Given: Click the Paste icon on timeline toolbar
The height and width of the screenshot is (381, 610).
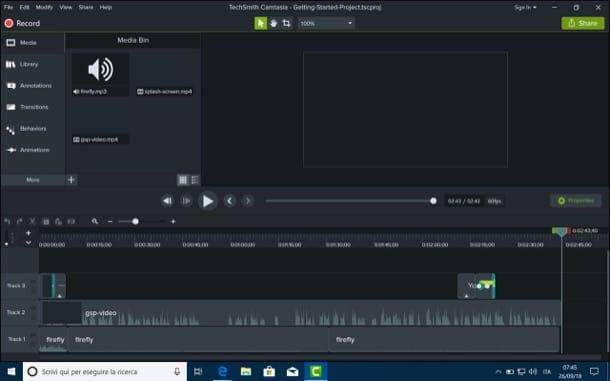Looking at the screenshot, I should pos(58,221).
